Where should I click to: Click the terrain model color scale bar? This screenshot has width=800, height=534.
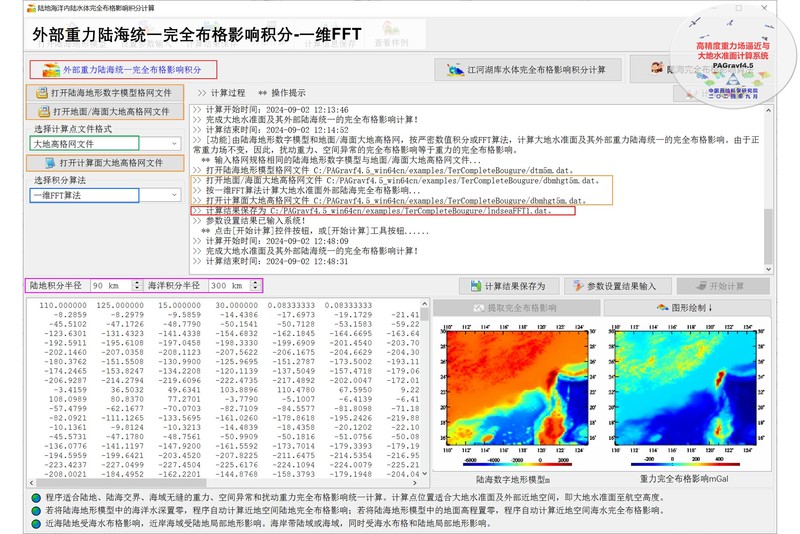pyautogui.click(x=517, y=465)
